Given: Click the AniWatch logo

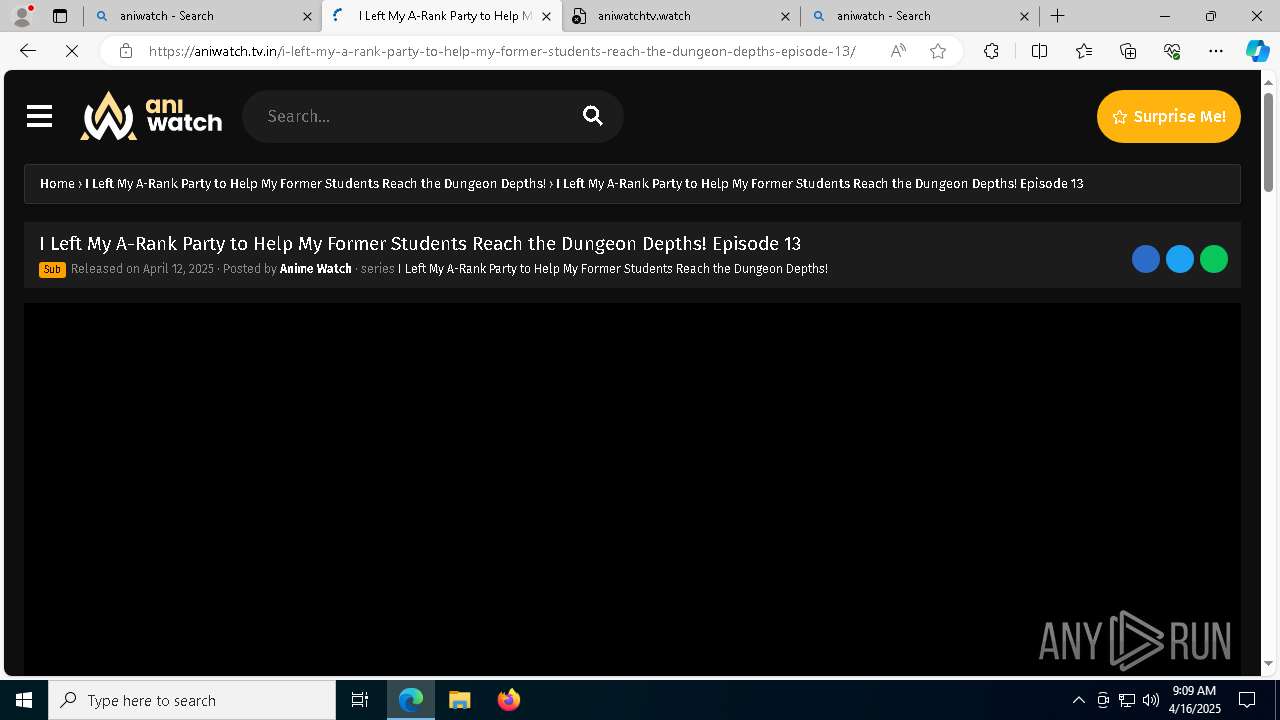Looking at the screenshot, I should tap(151, 116).
